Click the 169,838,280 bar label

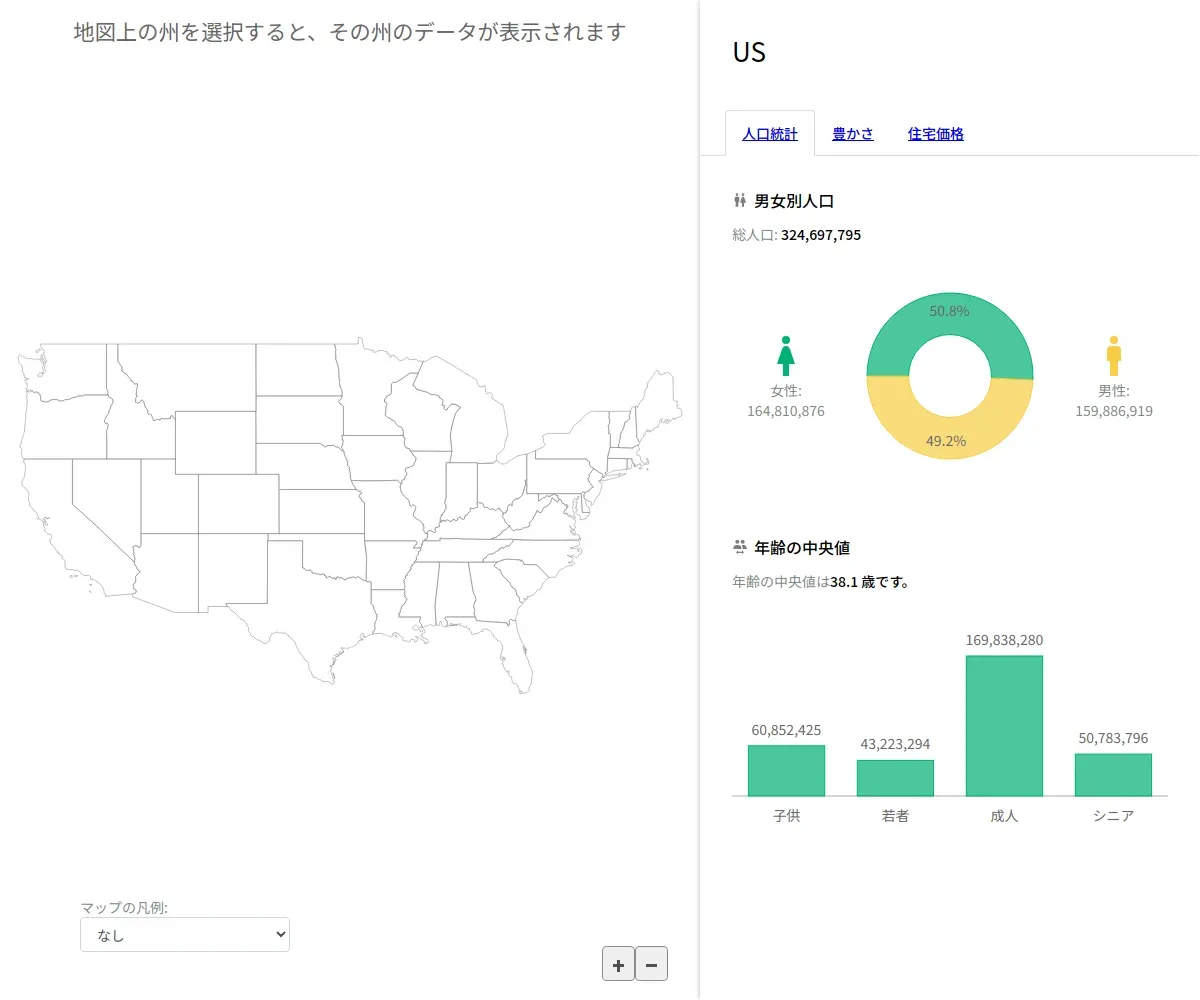click(1004, 640)
